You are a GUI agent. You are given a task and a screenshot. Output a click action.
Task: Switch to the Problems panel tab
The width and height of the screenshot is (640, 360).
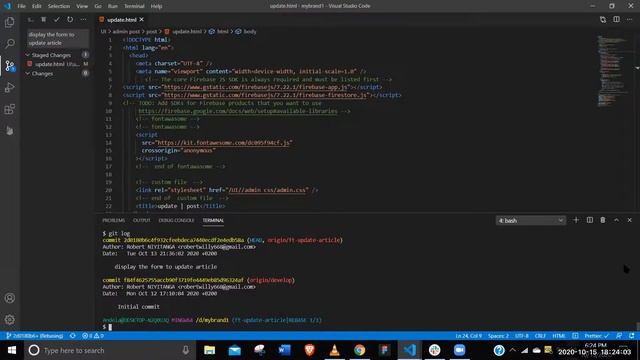click(x=113, y=220)
